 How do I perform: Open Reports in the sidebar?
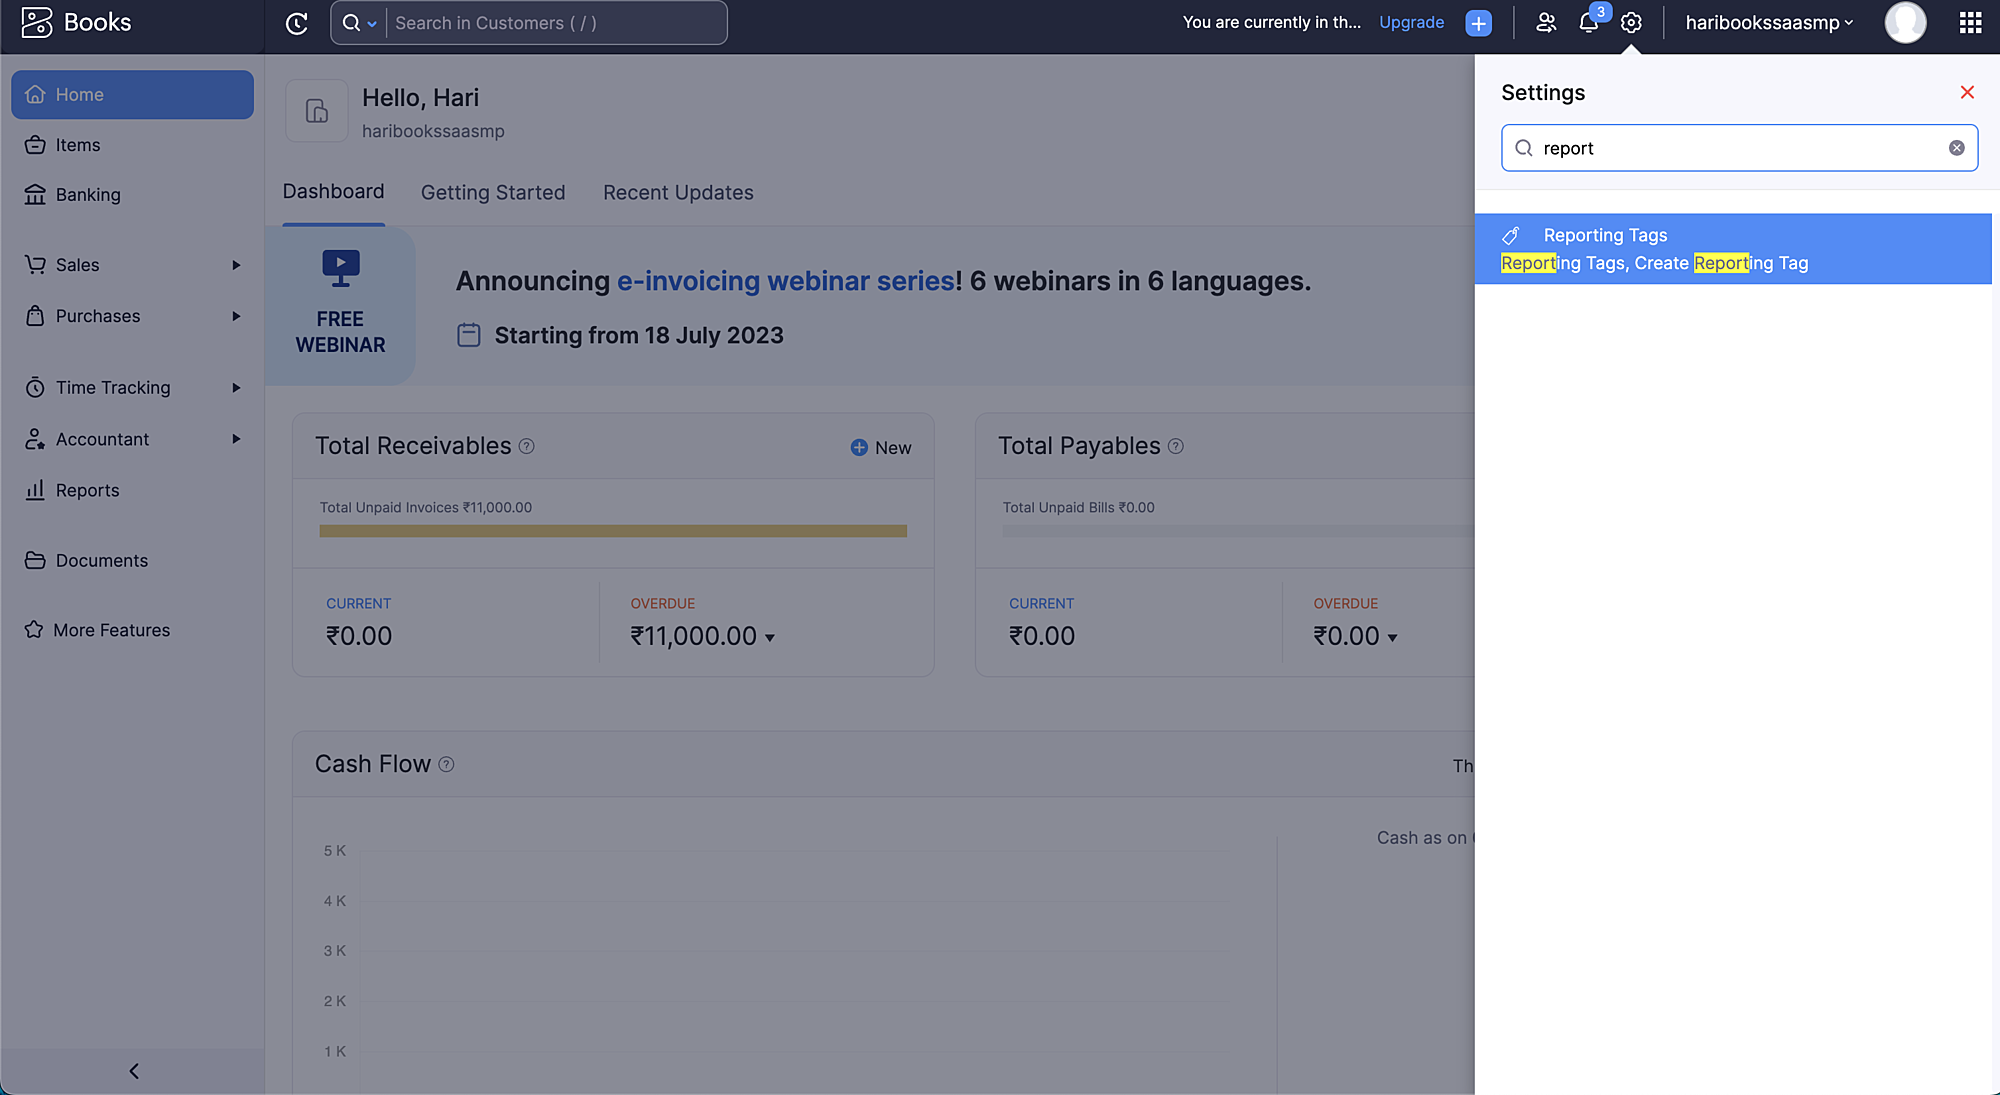coord(87,490)
